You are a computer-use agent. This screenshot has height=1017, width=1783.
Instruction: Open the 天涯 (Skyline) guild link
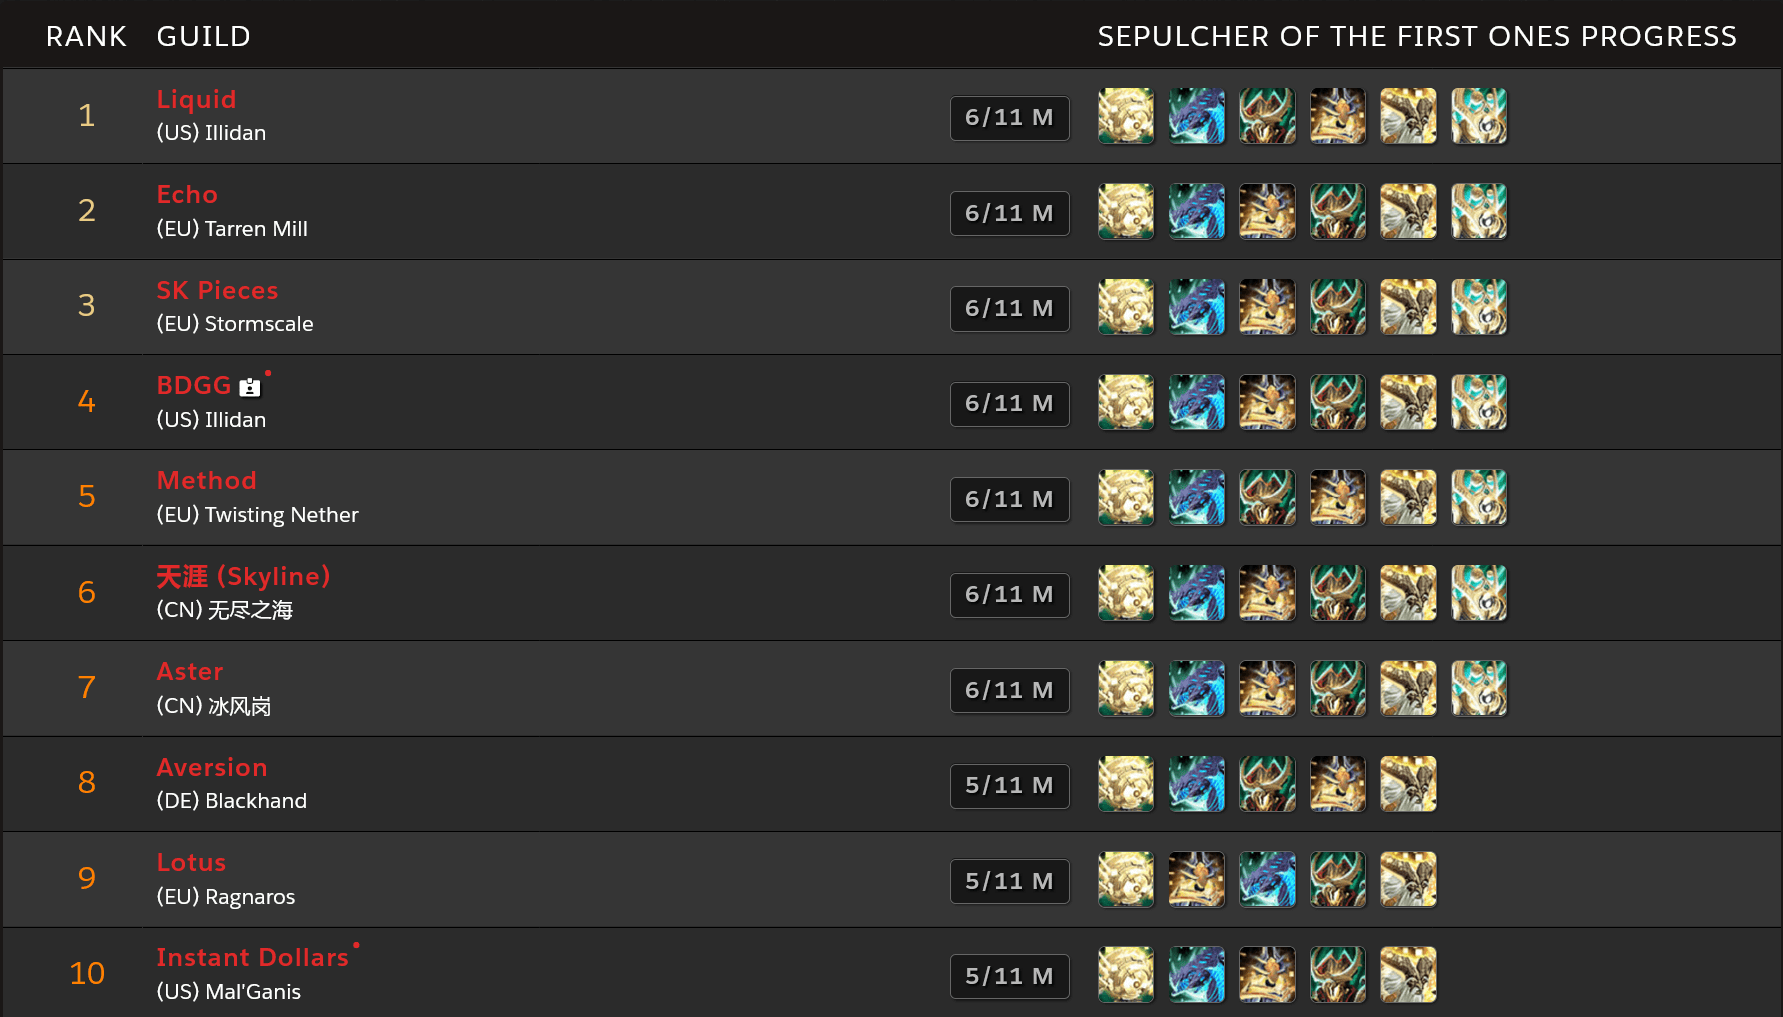[243, 576]
